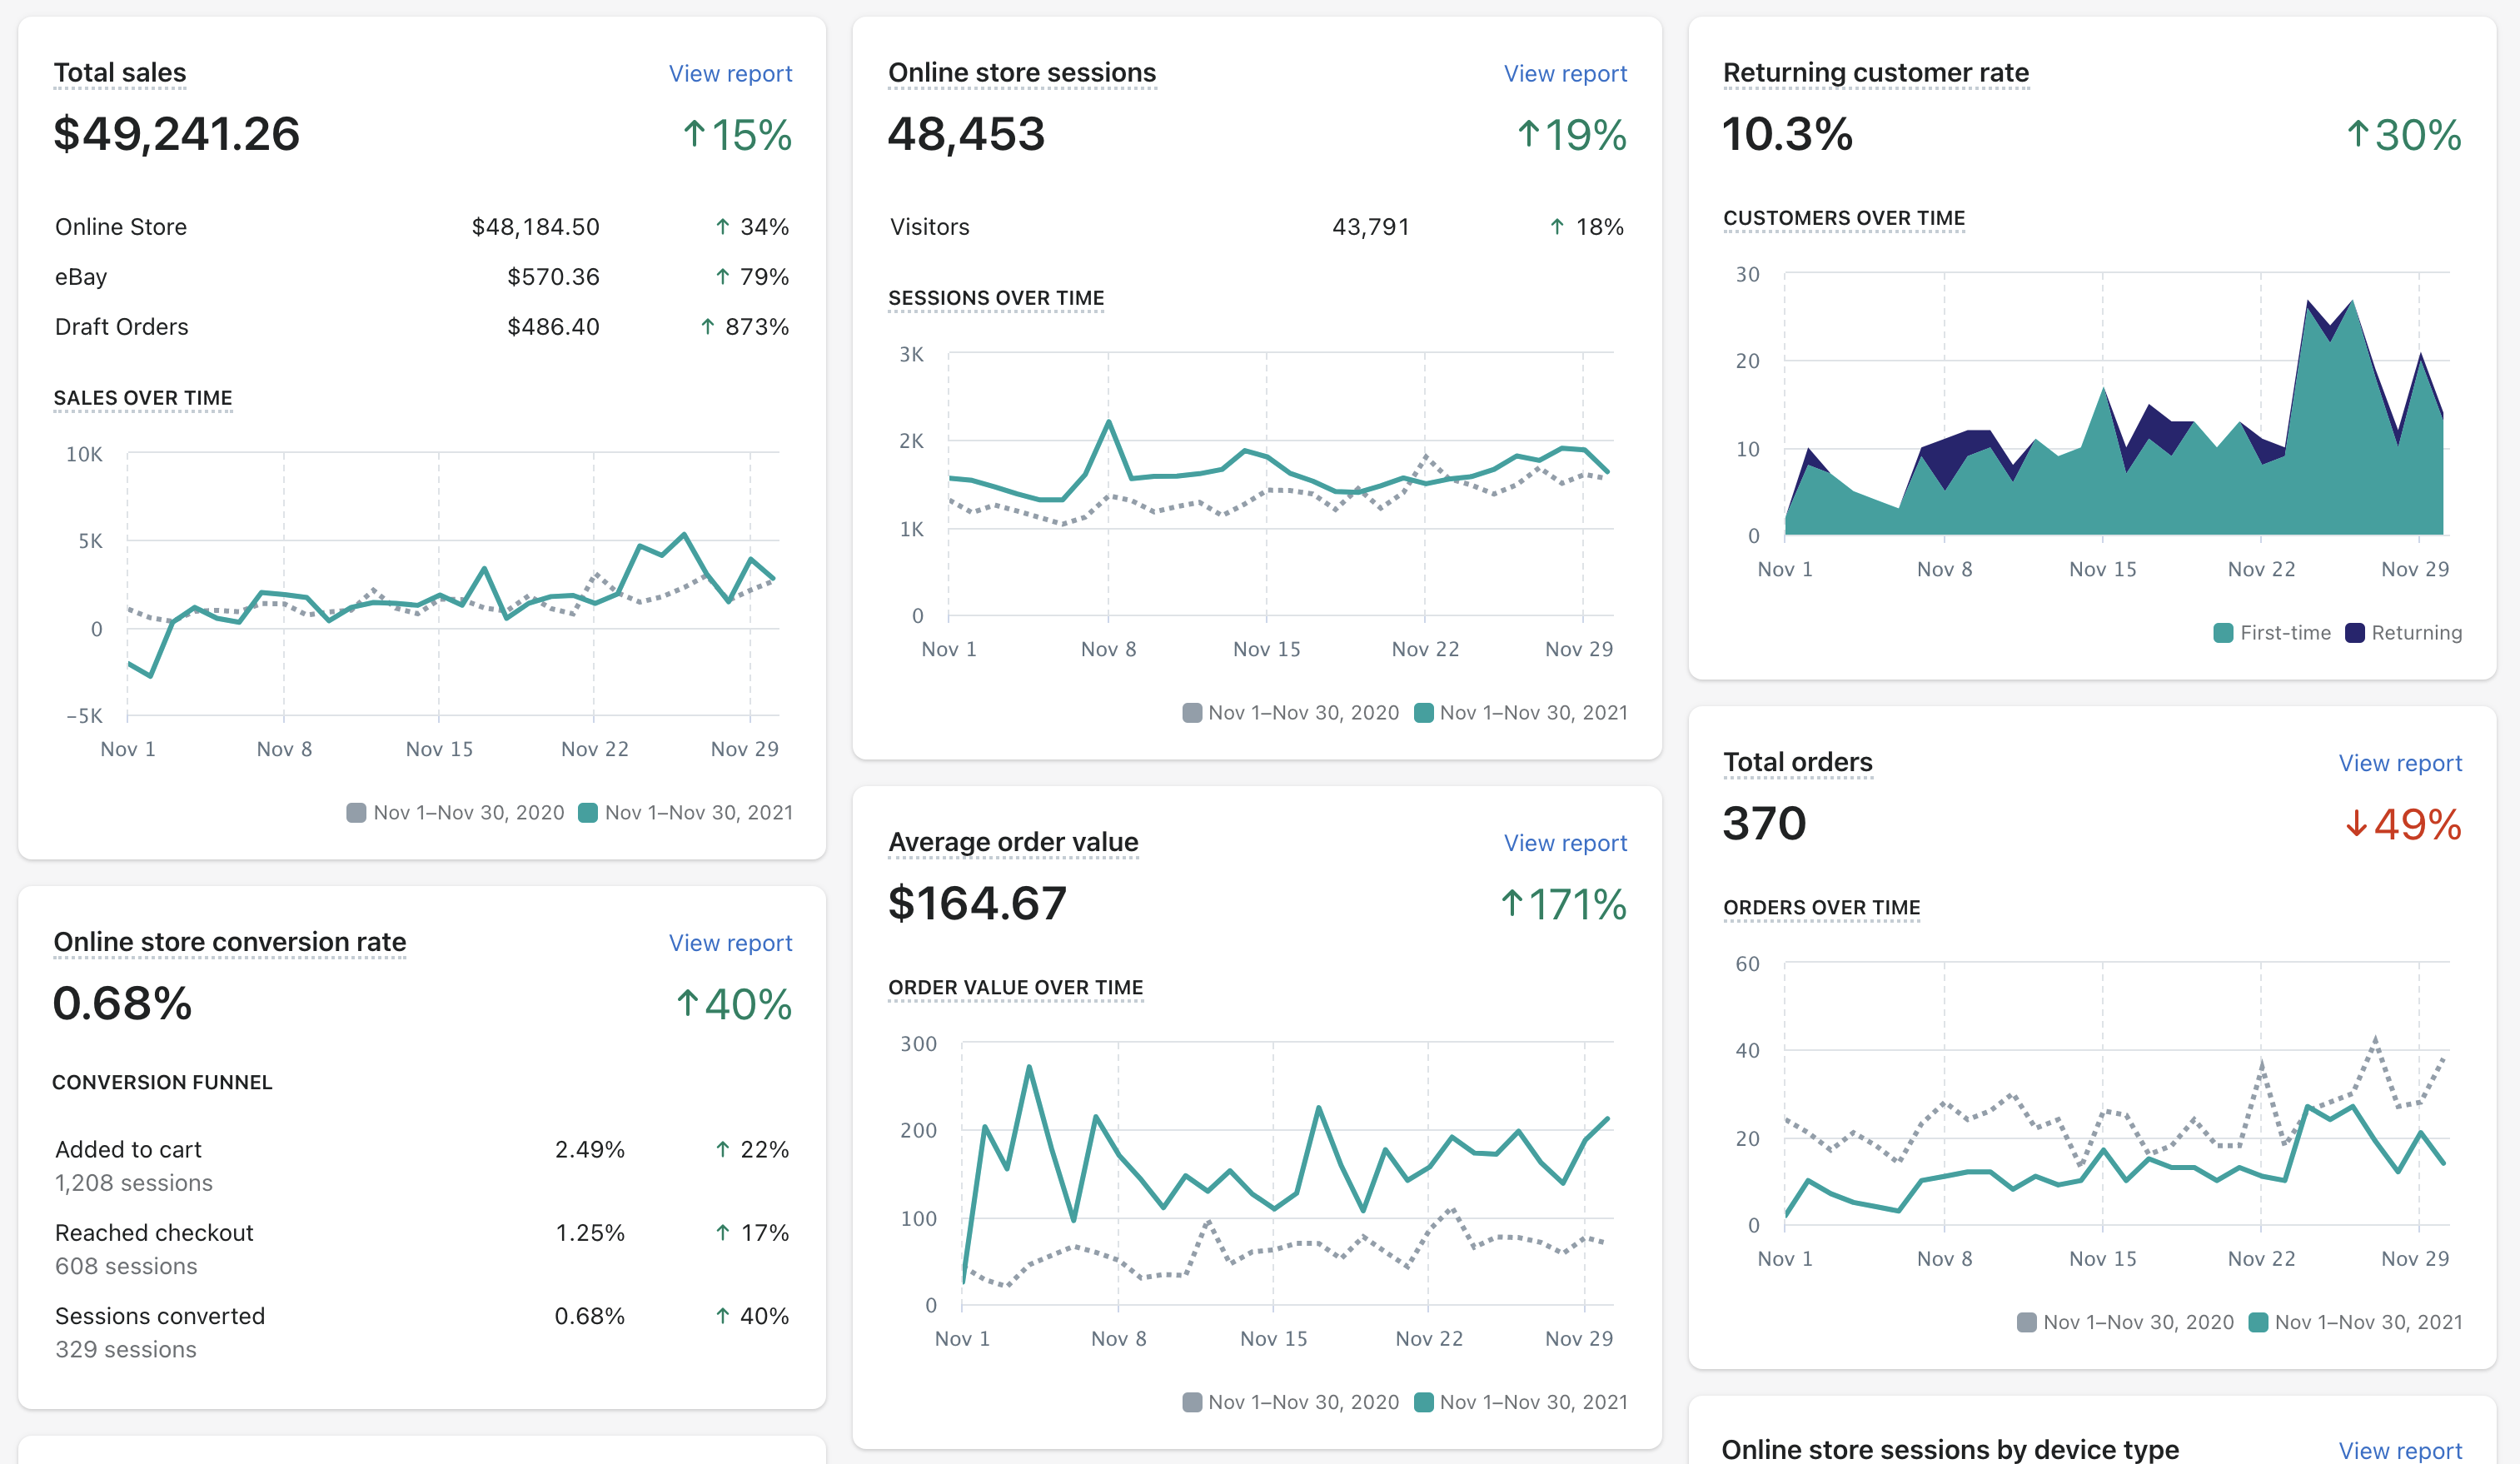Open the Online Store Sessions report
Image resolution: width=2520 pixels, height=1464 pixels.
click(1565, 73)
